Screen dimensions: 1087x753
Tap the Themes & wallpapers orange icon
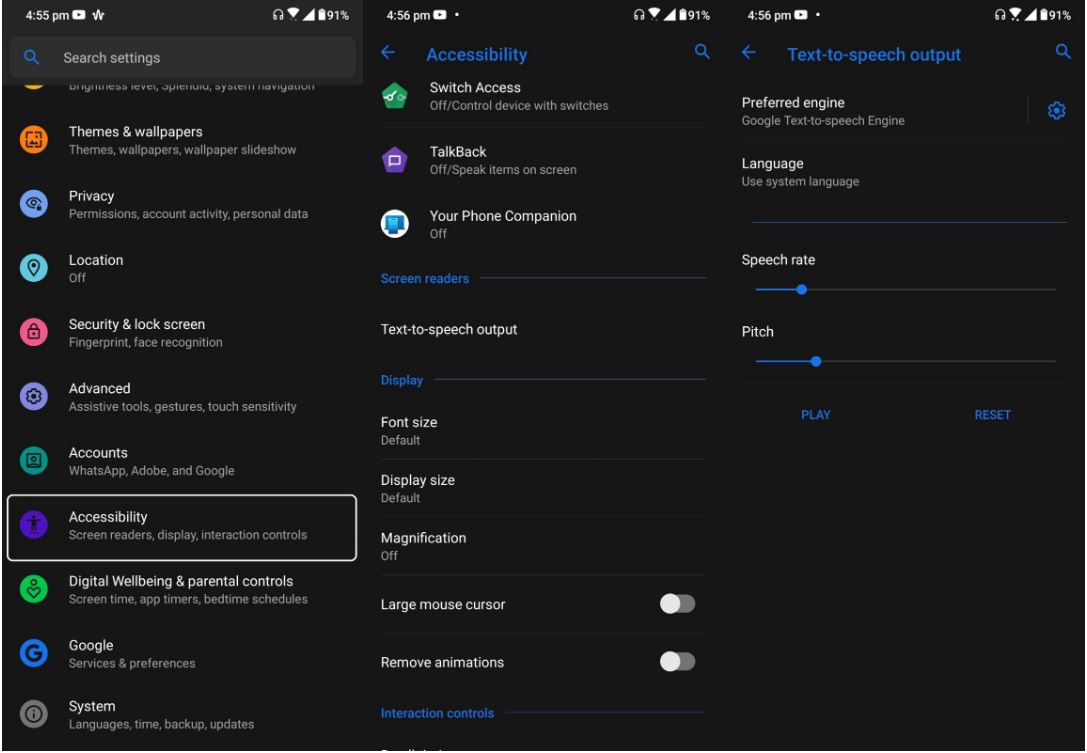[x=33, y=140]
